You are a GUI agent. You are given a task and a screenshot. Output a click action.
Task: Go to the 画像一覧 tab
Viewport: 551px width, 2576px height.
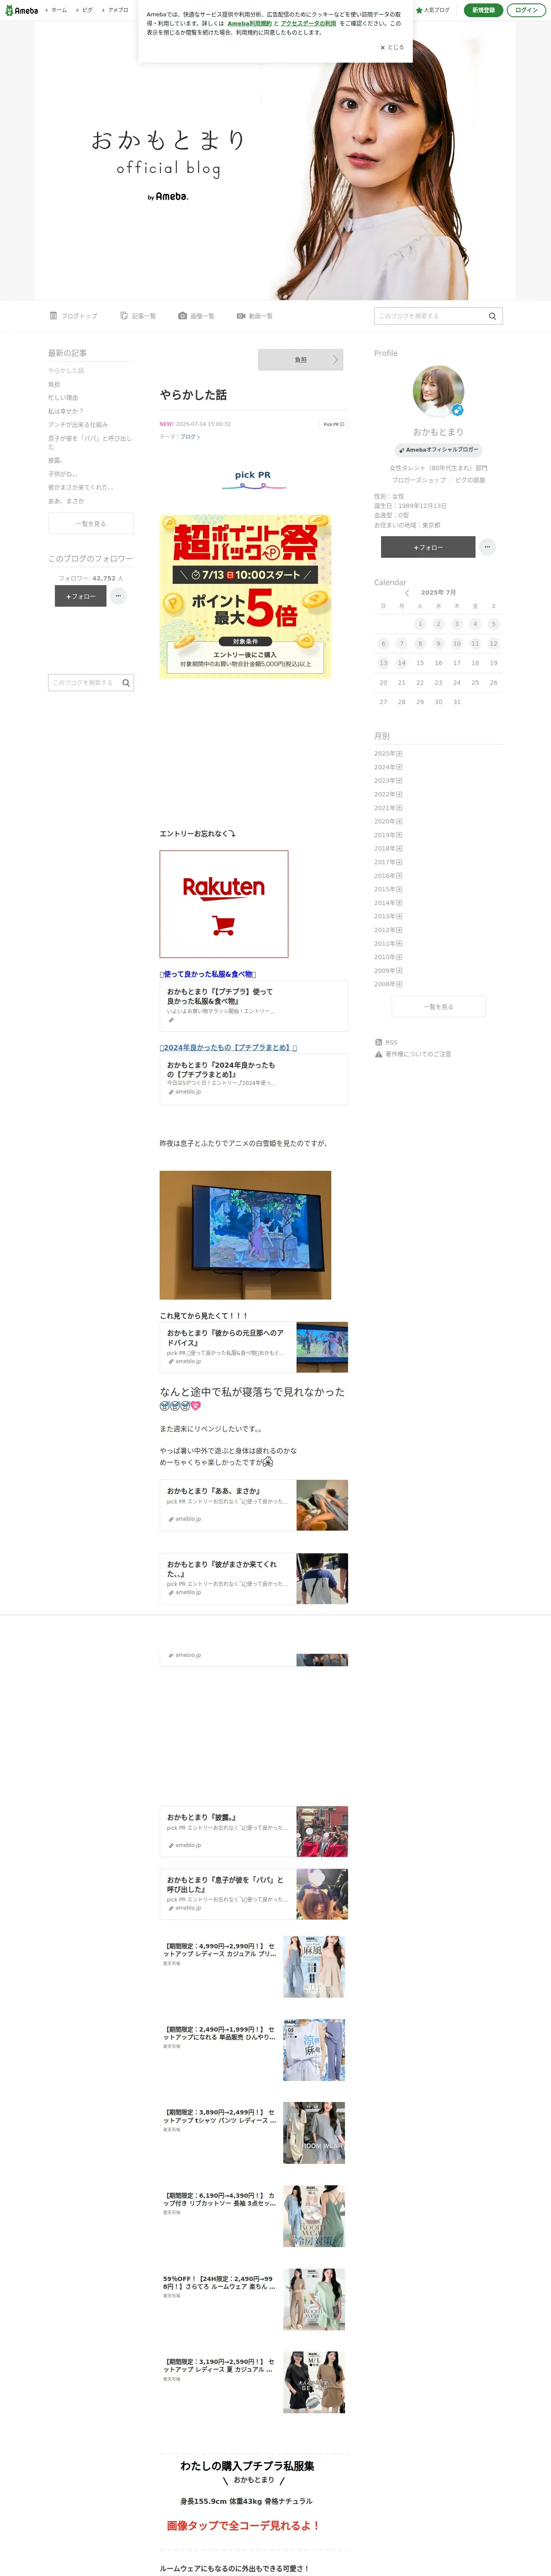tap(197, 316)
